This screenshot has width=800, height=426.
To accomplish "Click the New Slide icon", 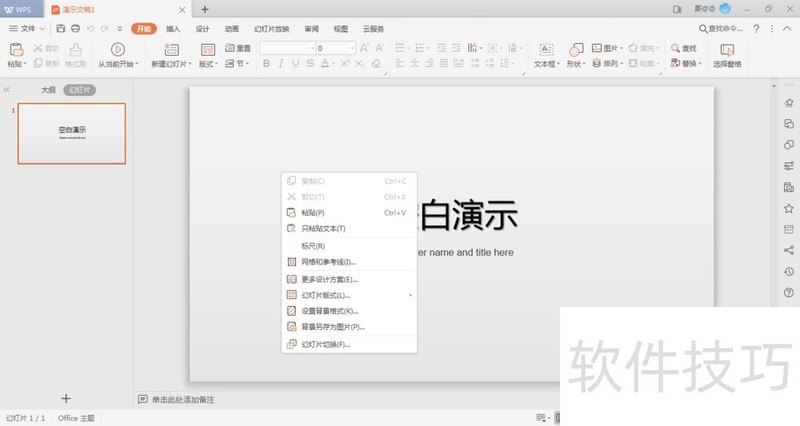I will 171,48.
